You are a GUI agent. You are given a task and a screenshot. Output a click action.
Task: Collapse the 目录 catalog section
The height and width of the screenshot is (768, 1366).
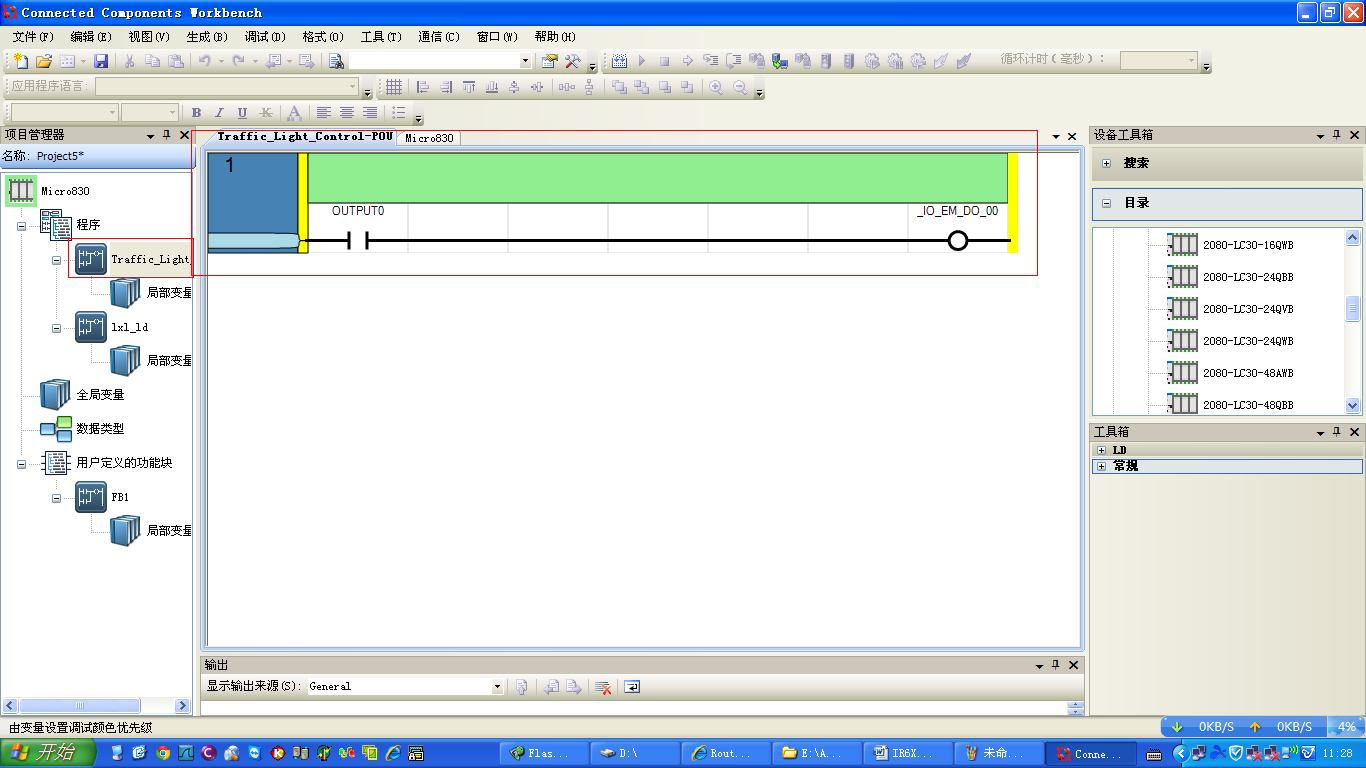pyautogui.click(x=1107, y=203)
